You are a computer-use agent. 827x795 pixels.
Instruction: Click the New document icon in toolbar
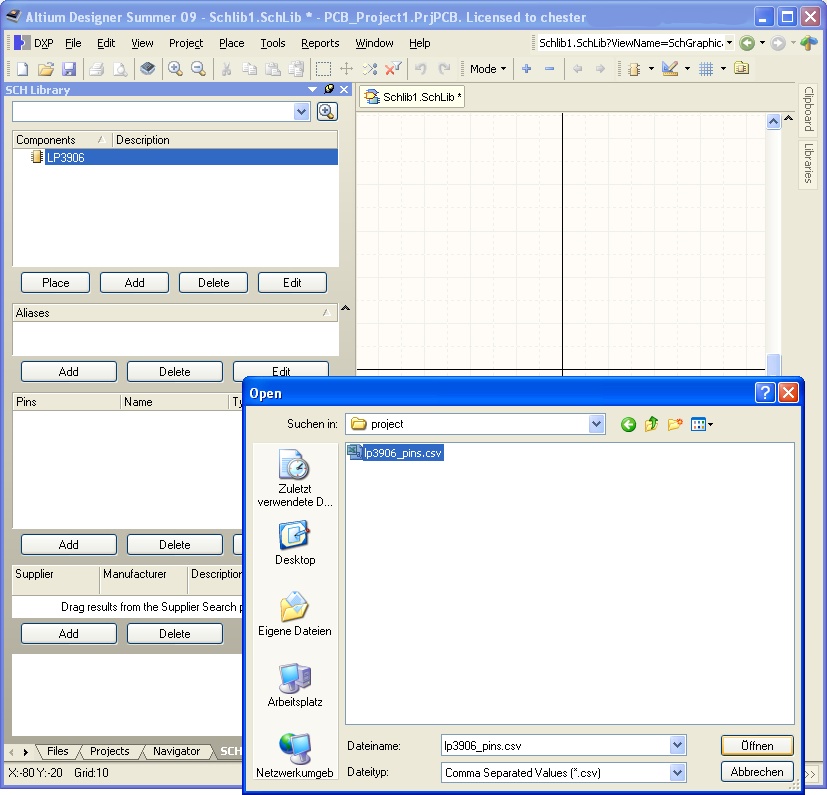(x=22, y=69)
